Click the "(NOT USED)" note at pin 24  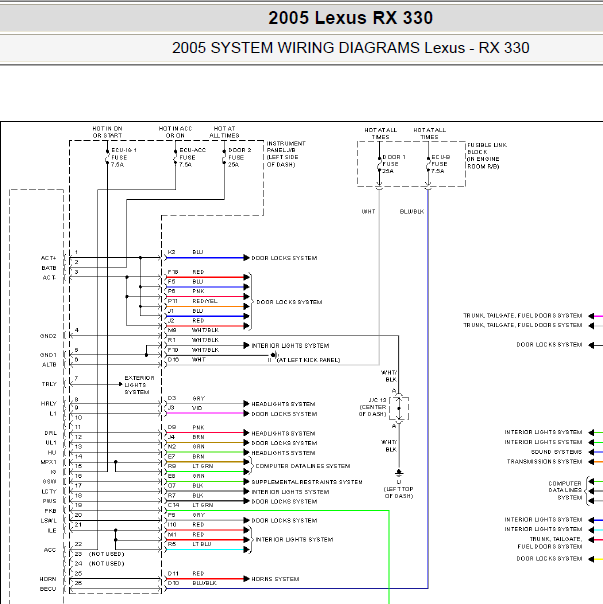pos(107,564)
